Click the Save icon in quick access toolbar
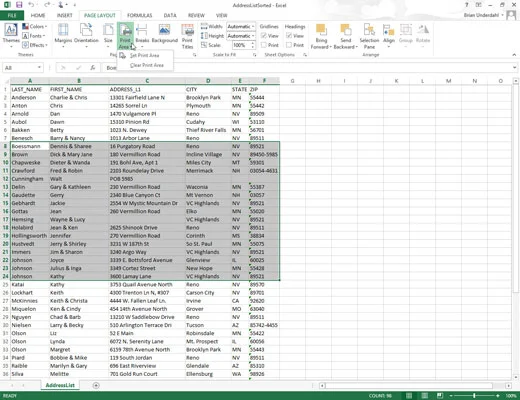Image resolution: width=520 pixels, height=400 pixels. (19, 5)
